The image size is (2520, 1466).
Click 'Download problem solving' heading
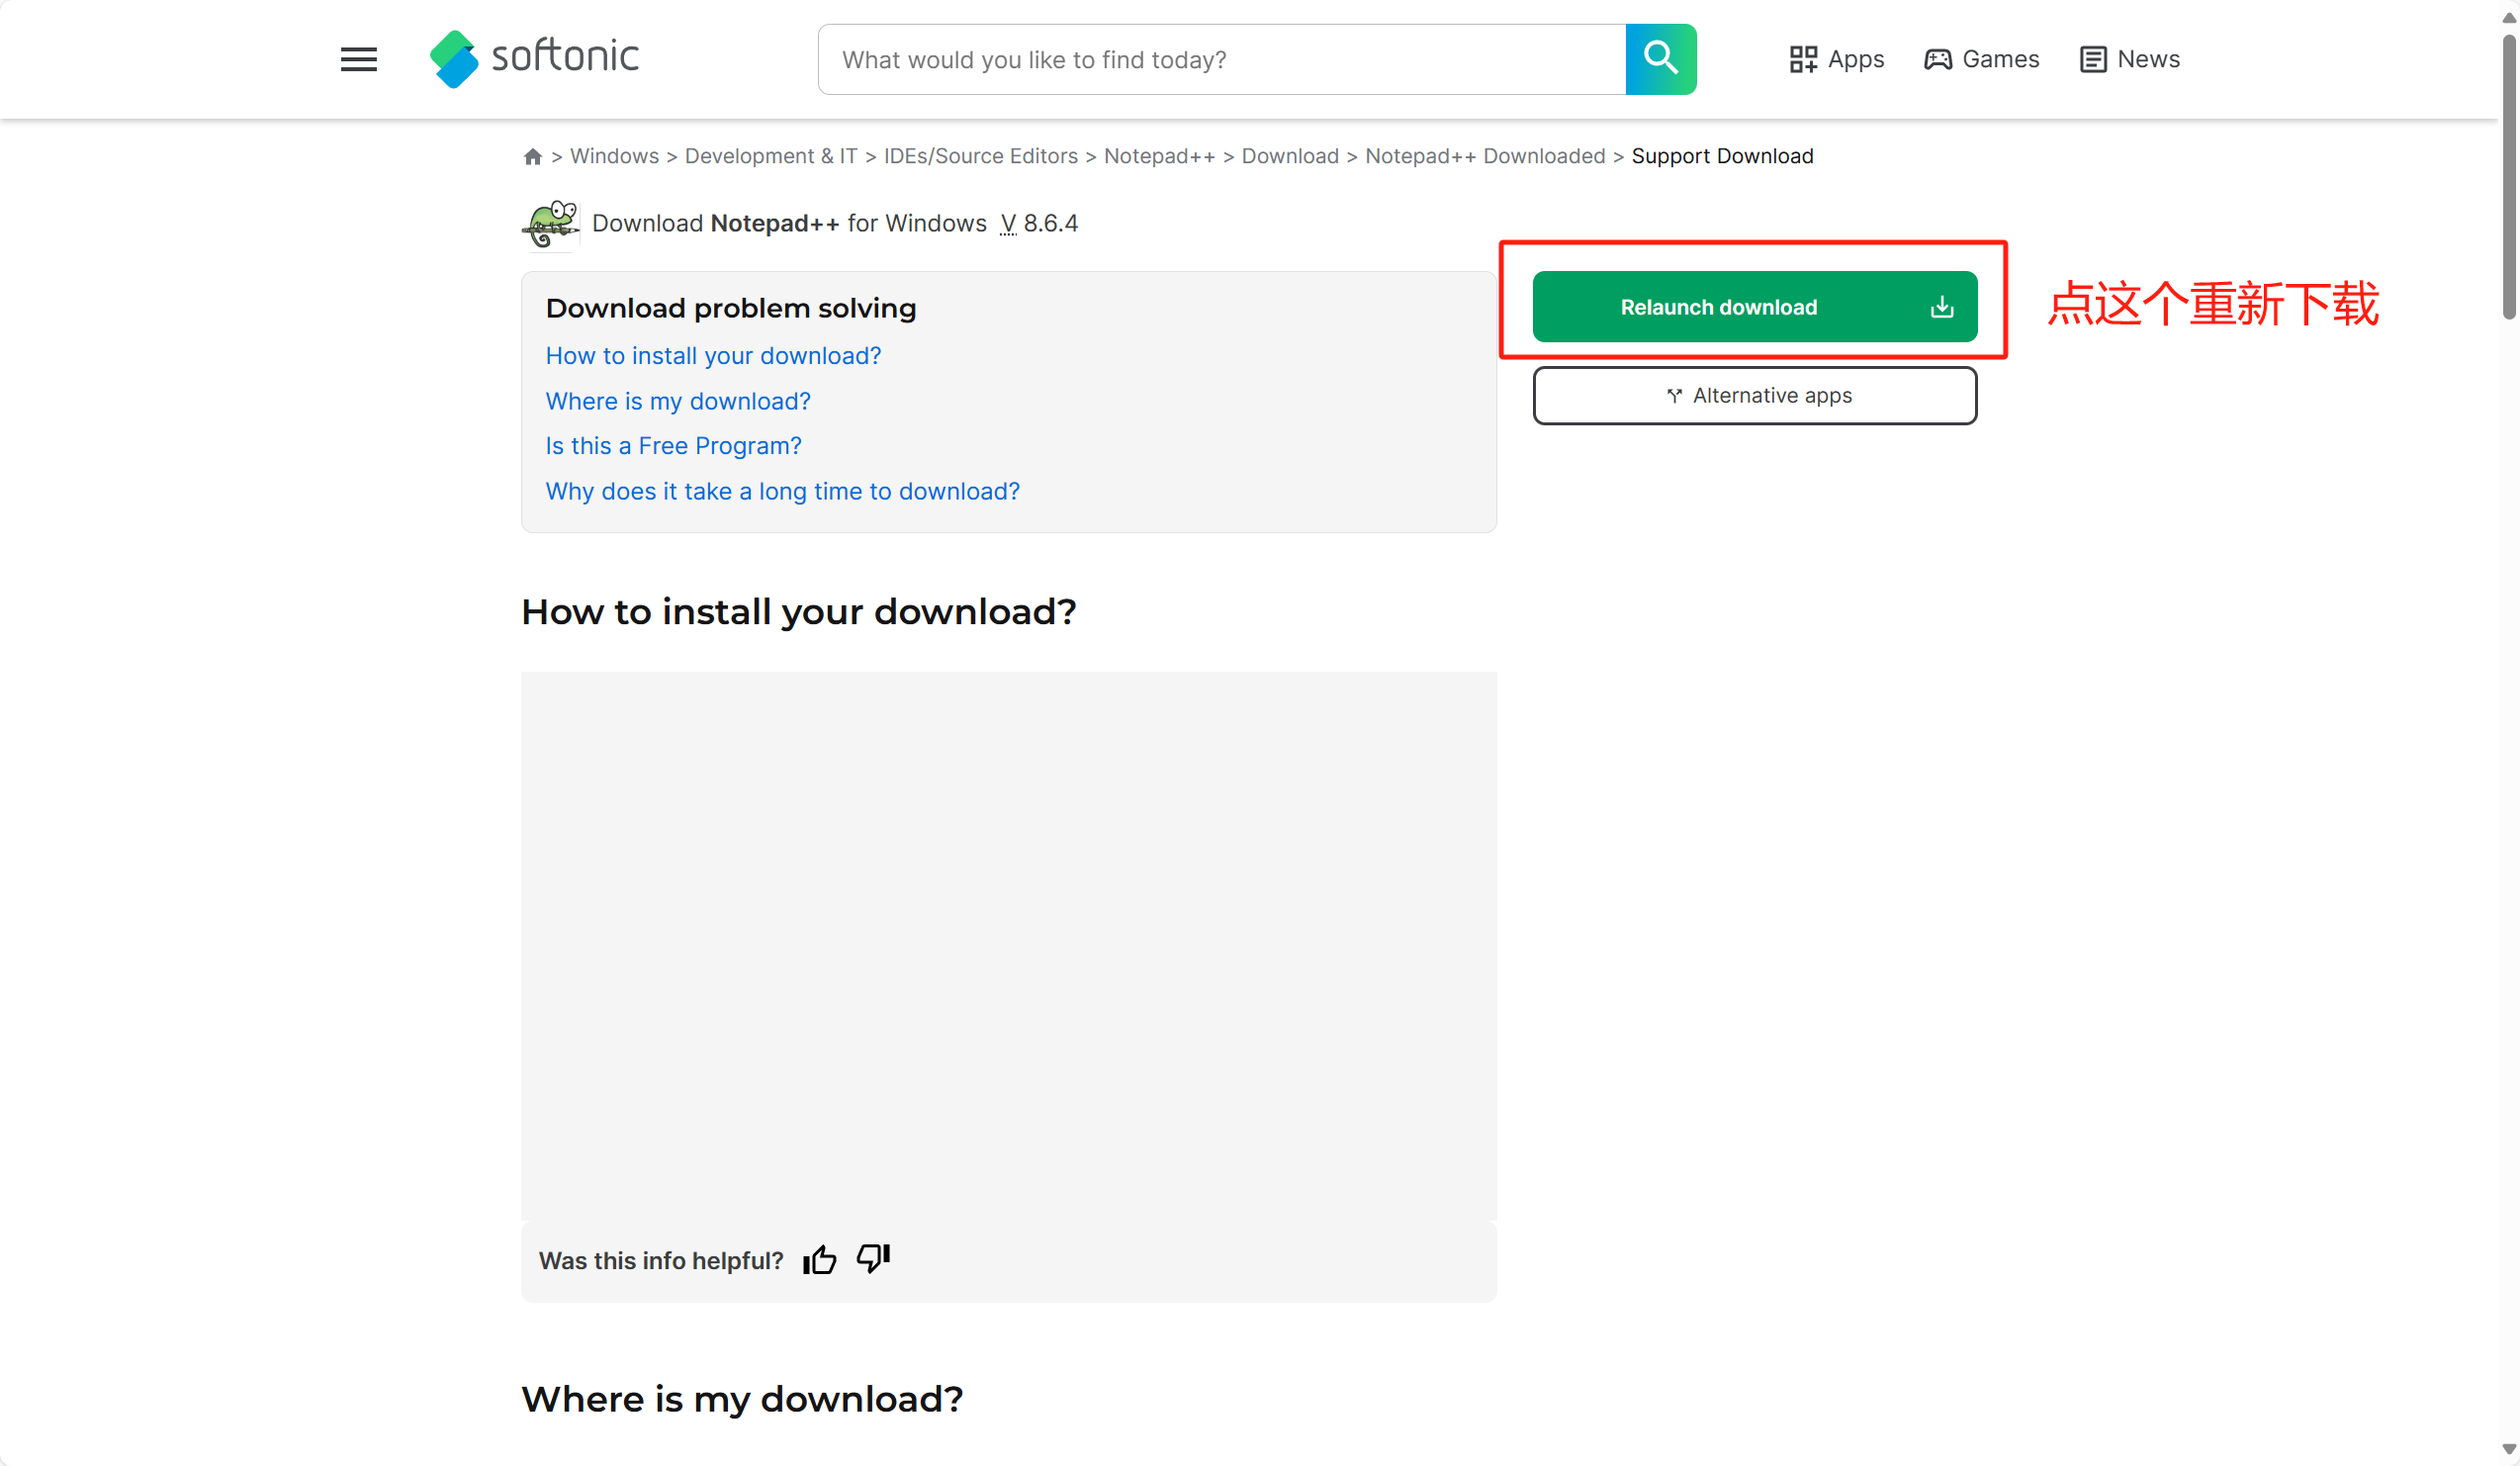(x=731, y=308)
